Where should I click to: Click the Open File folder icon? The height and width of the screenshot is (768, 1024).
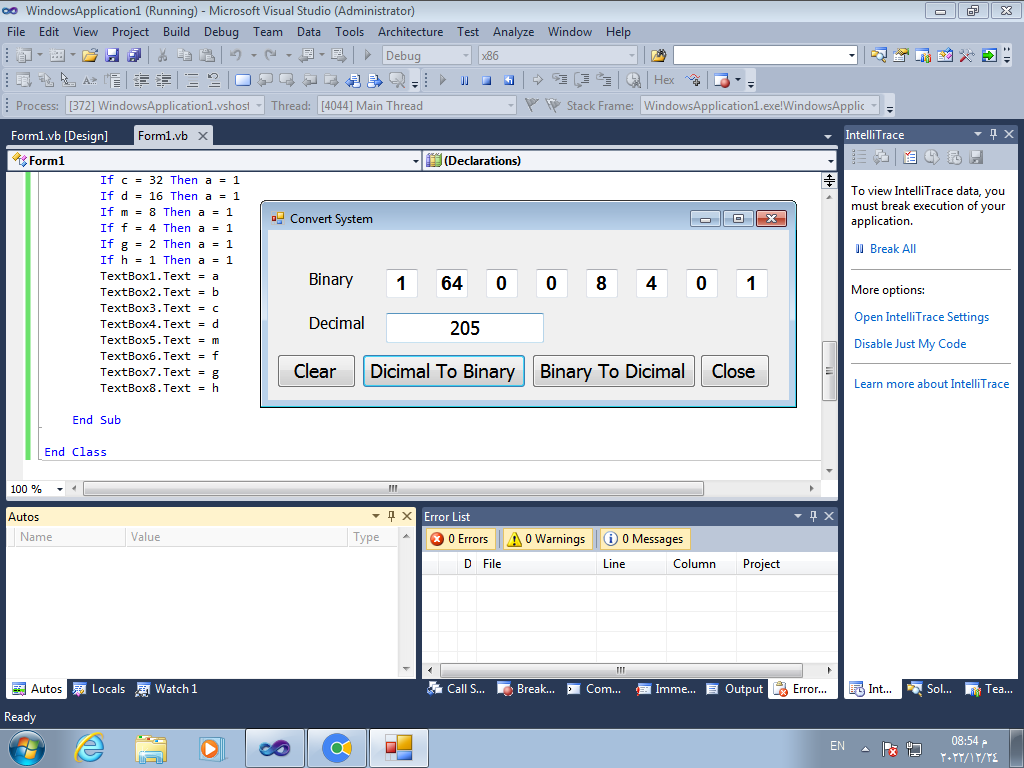(x=90, y=55)
